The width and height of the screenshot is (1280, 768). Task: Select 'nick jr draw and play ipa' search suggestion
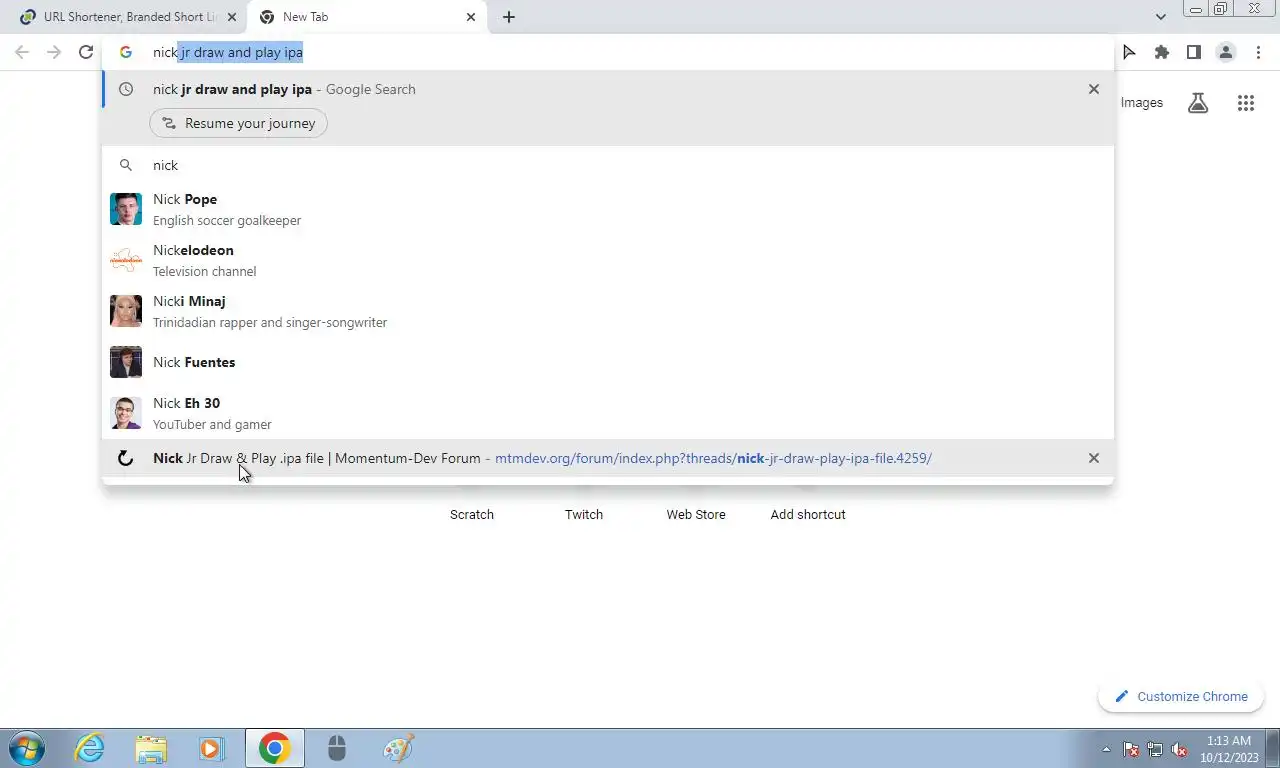608,89
